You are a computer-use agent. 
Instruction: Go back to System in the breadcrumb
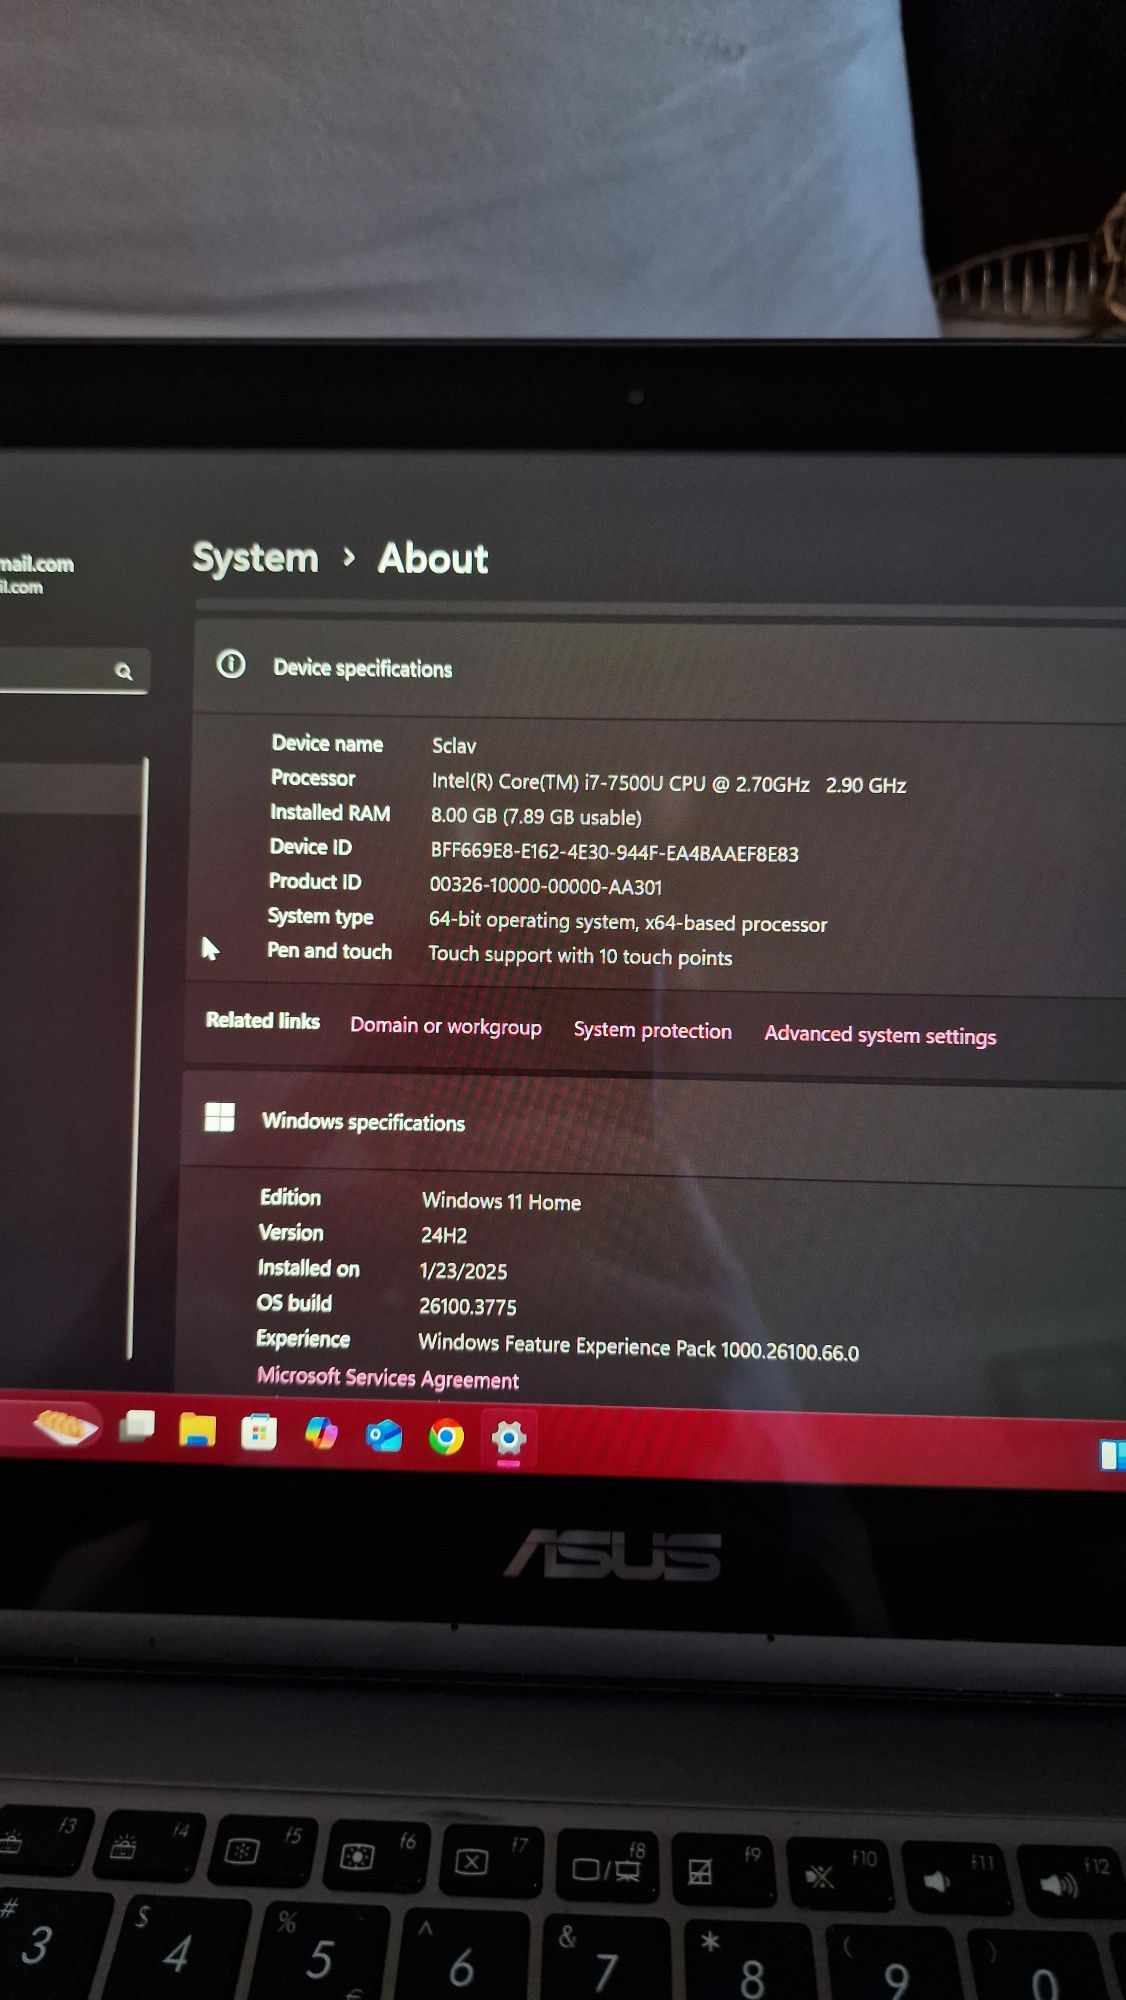[255, 558]
